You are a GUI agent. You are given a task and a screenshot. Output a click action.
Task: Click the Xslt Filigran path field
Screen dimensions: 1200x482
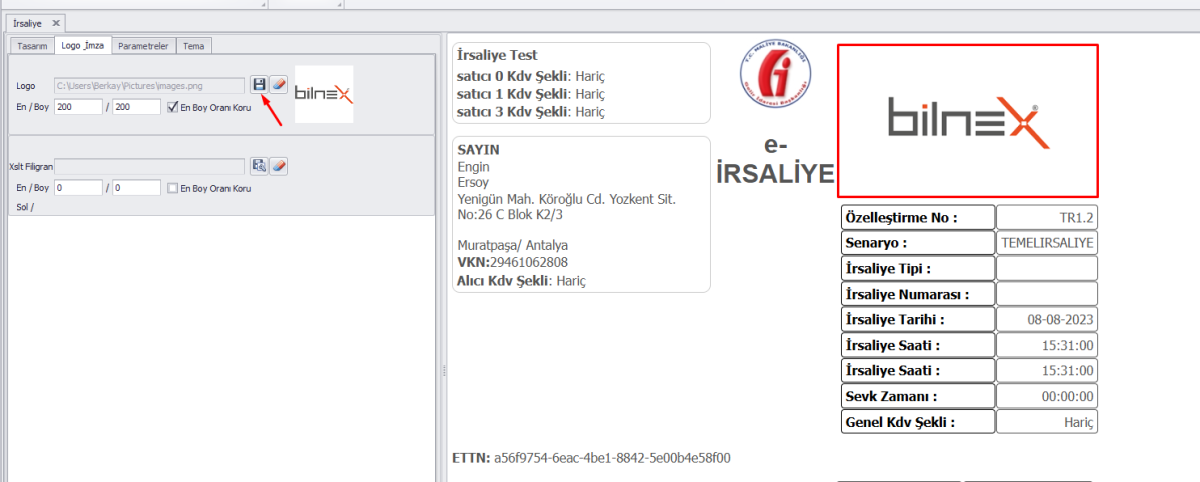click(x=150, y=166)
